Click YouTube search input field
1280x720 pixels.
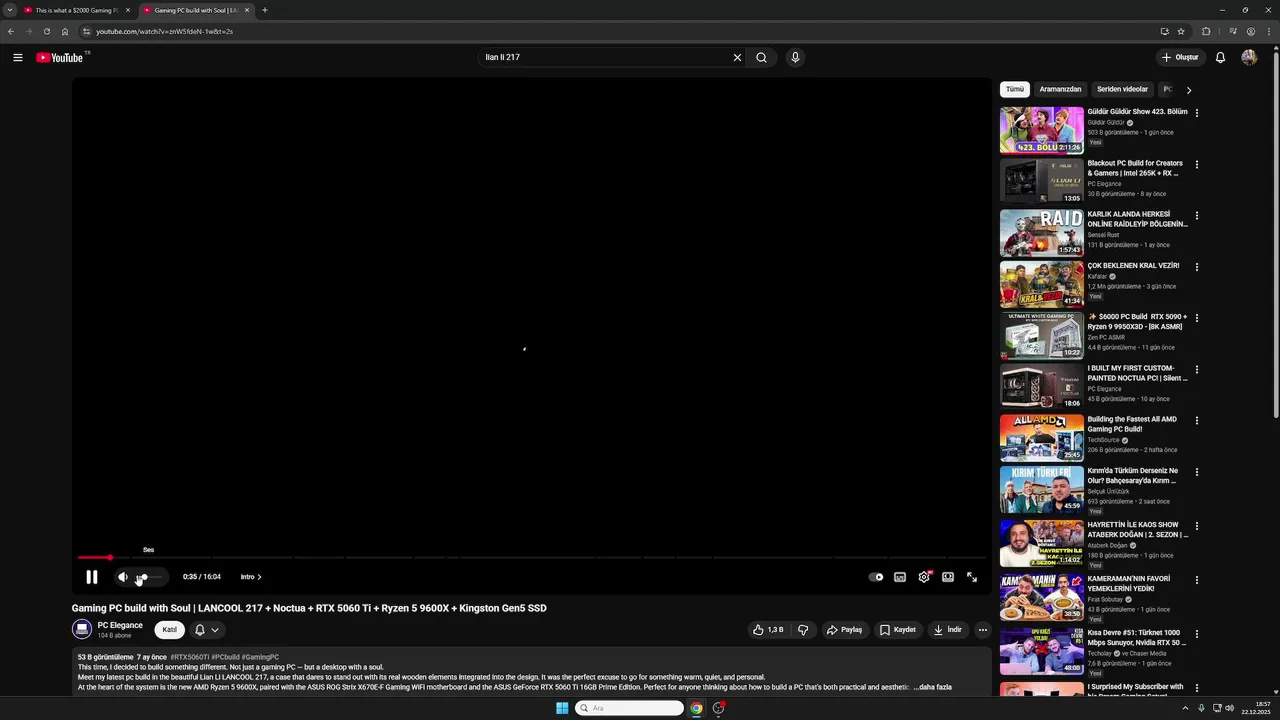604,57
